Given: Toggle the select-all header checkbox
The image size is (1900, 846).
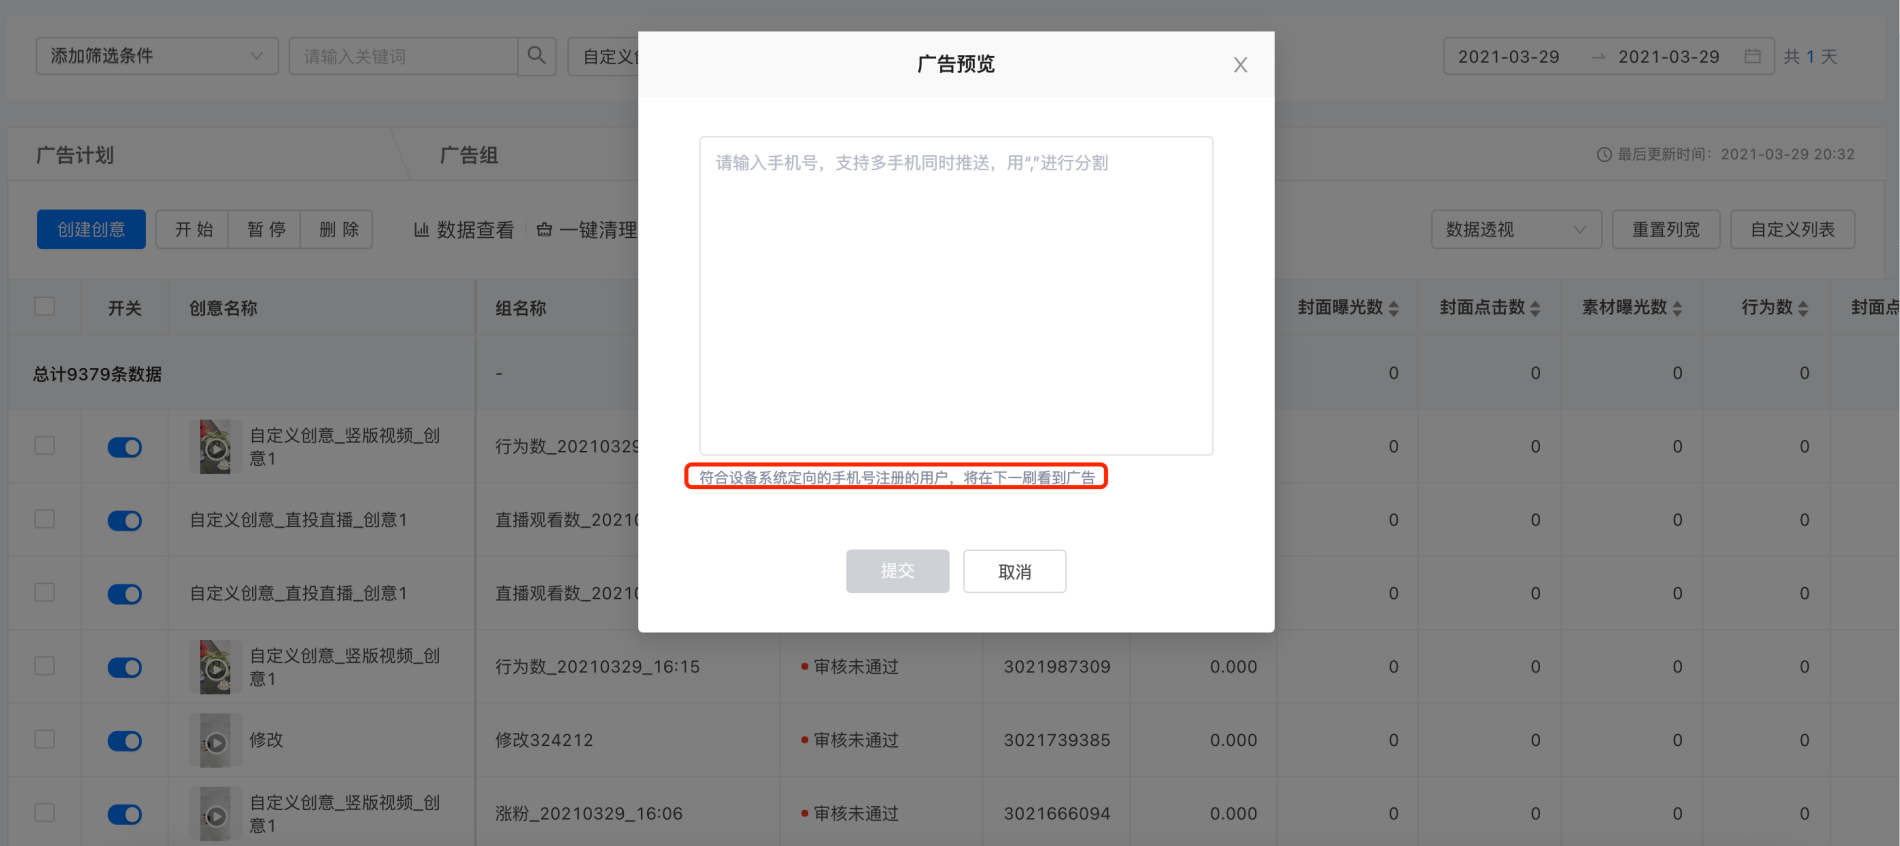Looking at the screenshot, I should (45, 306).
